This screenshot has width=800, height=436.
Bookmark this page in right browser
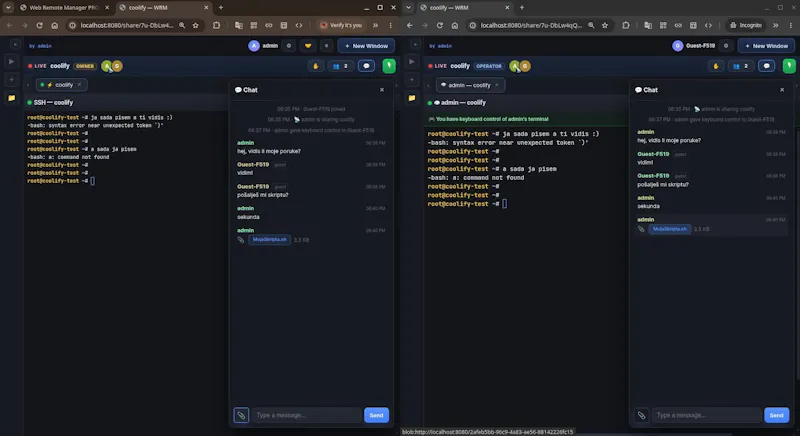tap(605, 25)
